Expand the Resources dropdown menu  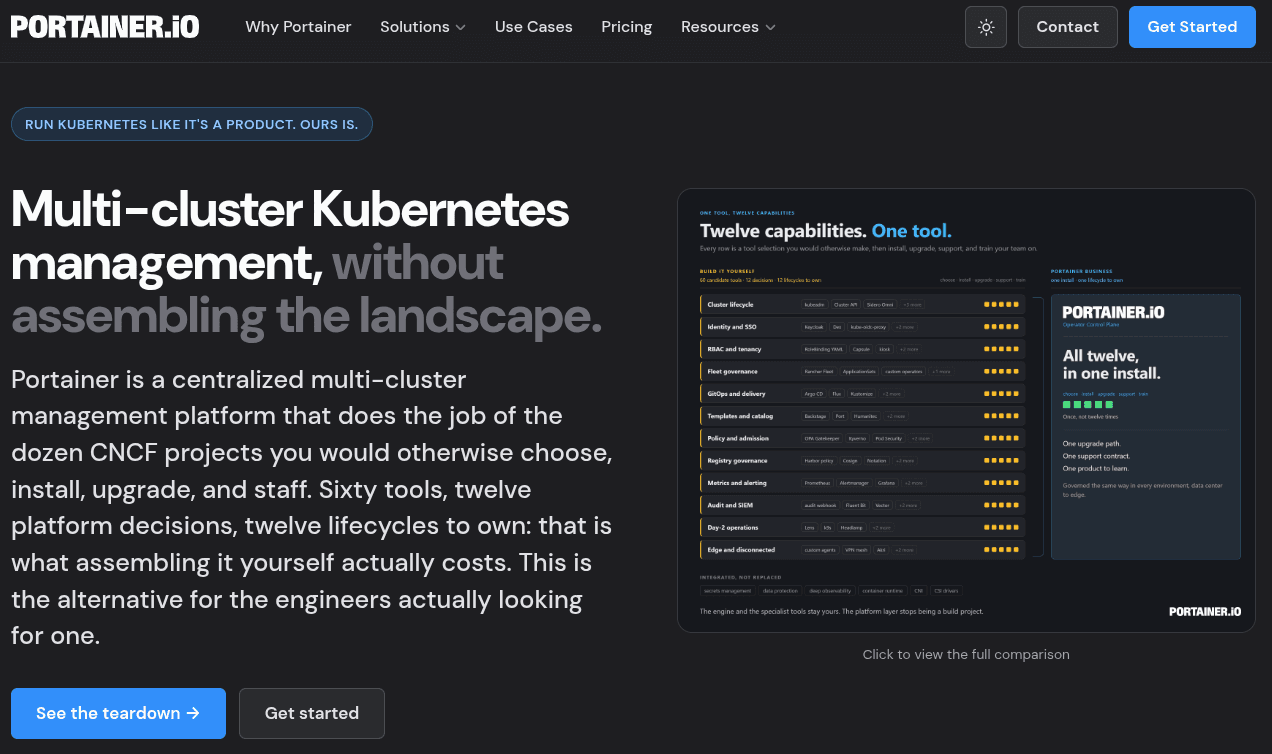click(728, 27)
